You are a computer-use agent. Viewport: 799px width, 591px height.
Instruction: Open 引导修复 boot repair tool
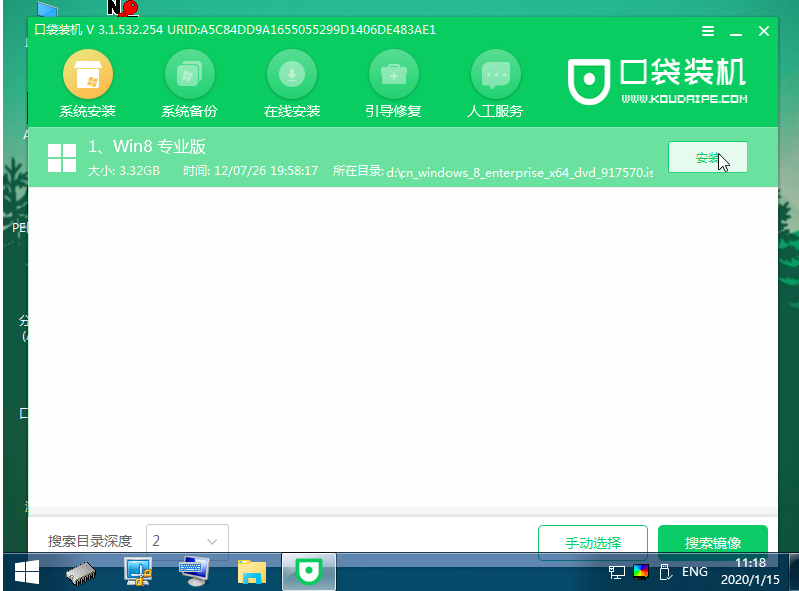[x=394, y=85]
